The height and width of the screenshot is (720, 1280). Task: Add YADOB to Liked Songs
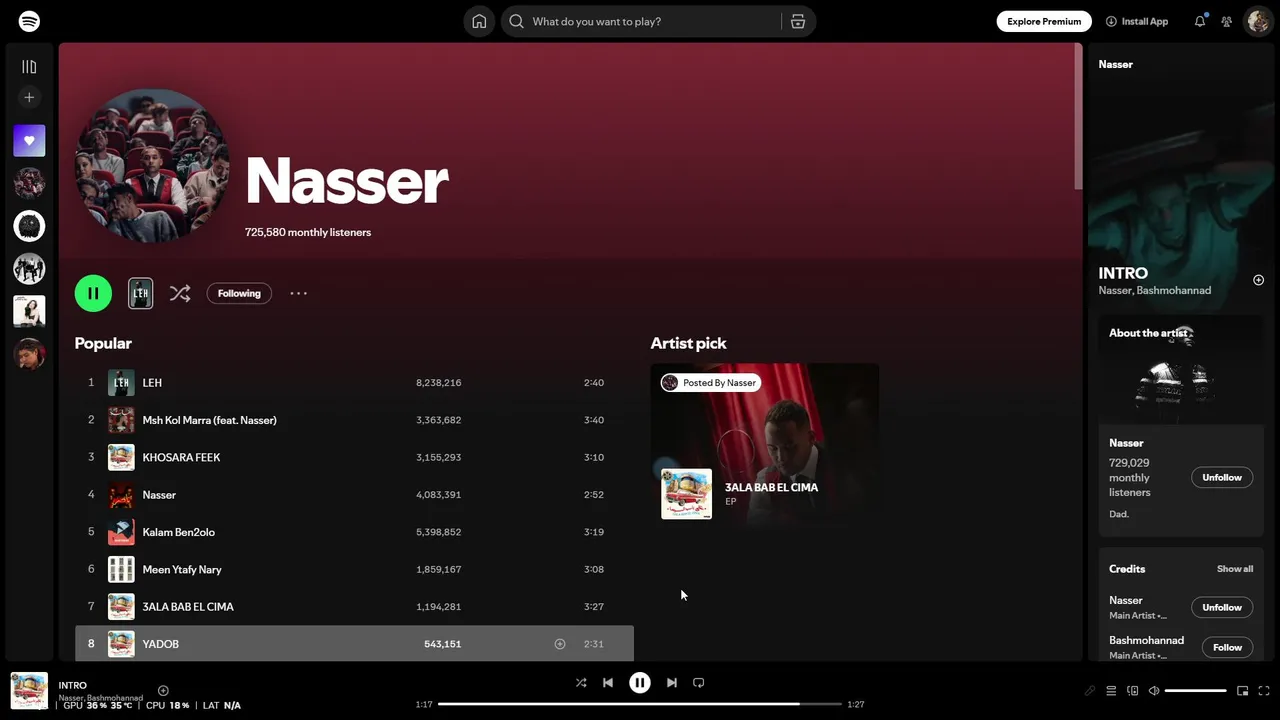[560, 644]
